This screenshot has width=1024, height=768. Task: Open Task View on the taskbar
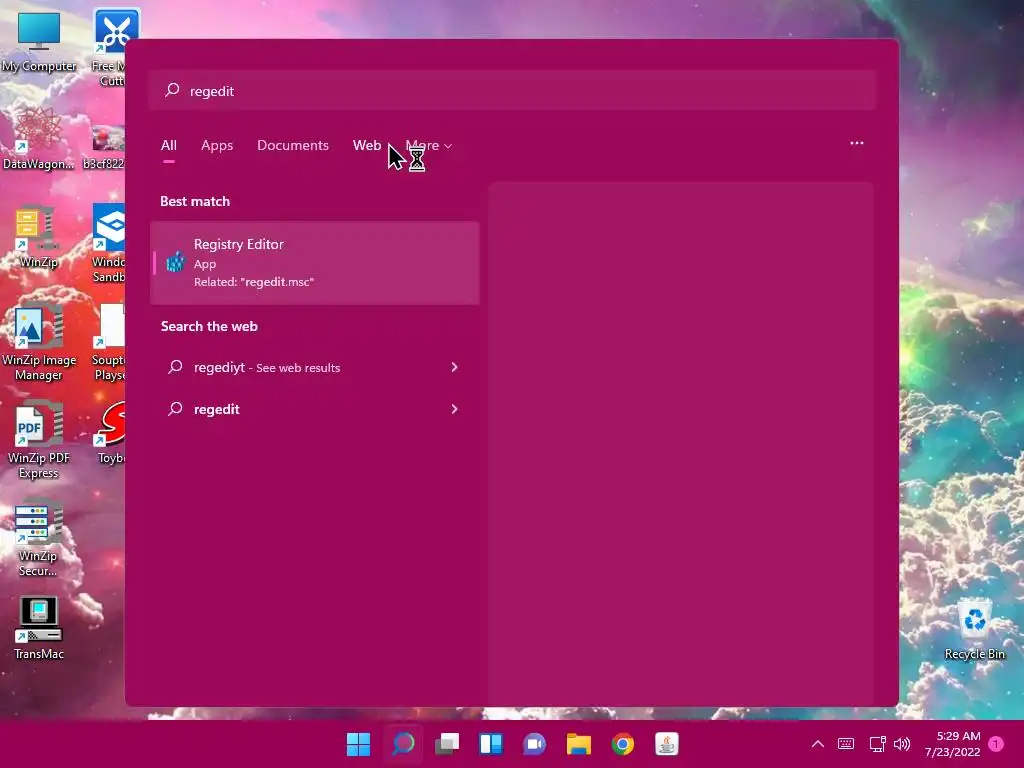tap(447, 744)
